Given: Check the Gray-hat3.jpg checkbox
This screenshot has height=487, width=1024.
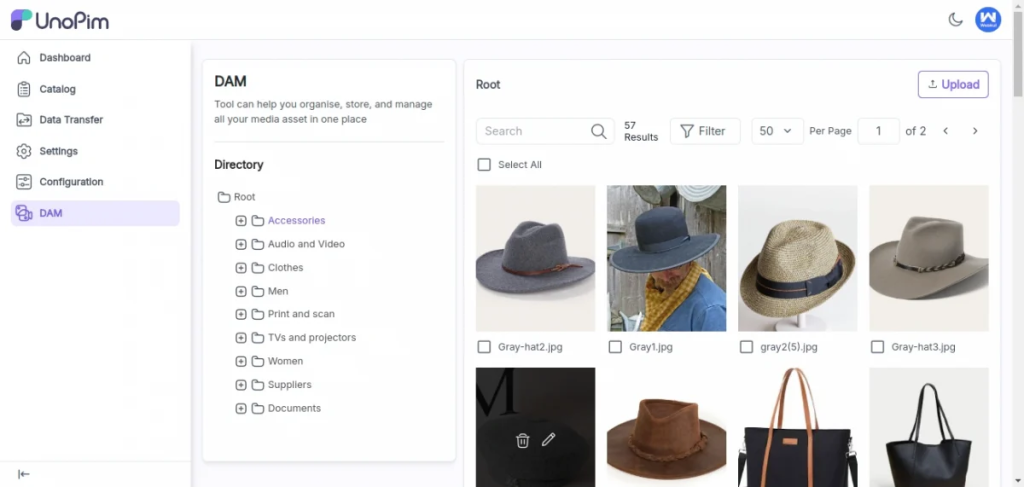Looking at the screenshot, I should [x=878, y=347].
